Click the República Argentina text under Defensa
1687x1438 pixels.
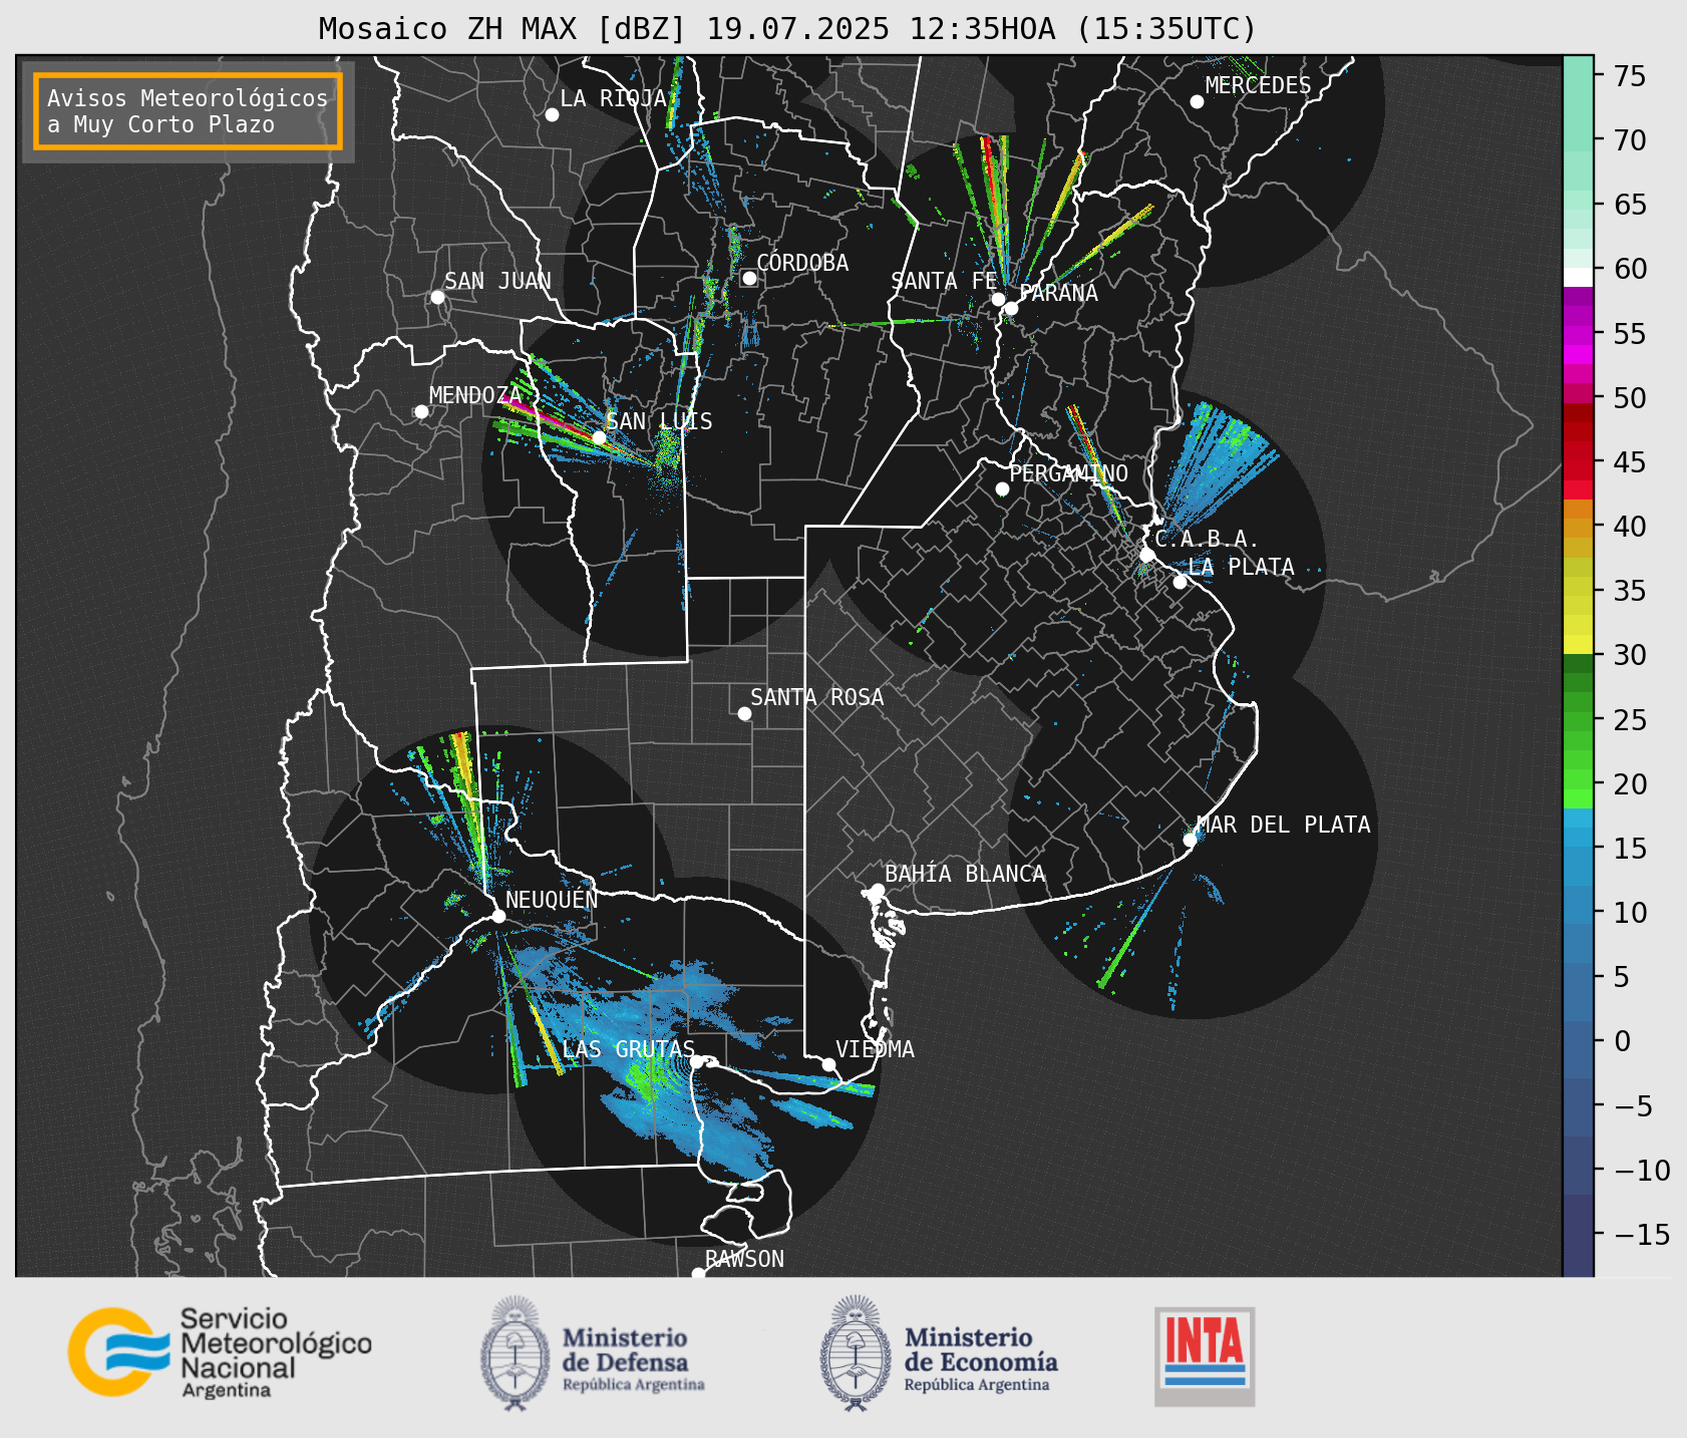[633, 1385]
